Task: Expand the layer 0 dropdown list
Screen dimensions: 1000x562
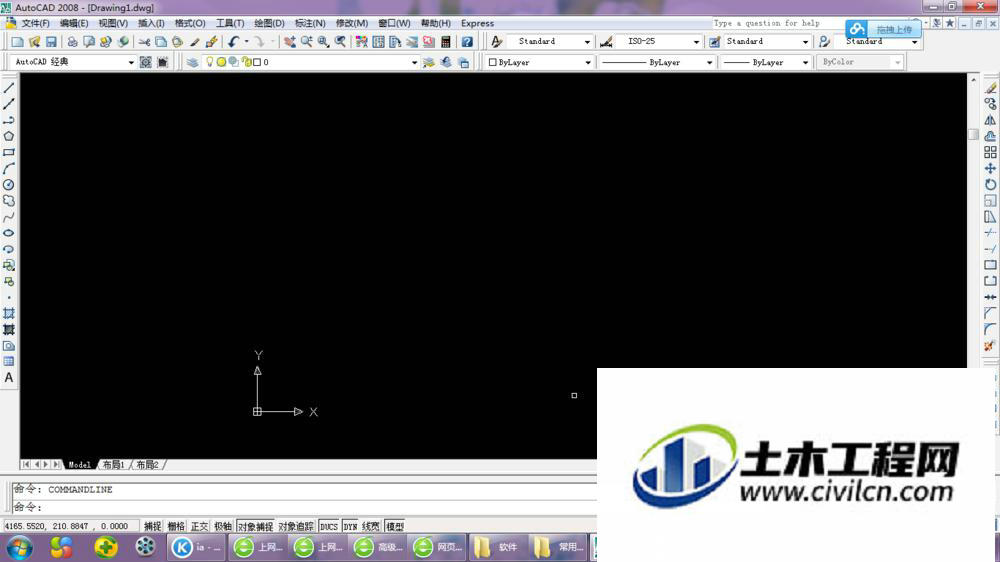Action: (414, 63)
